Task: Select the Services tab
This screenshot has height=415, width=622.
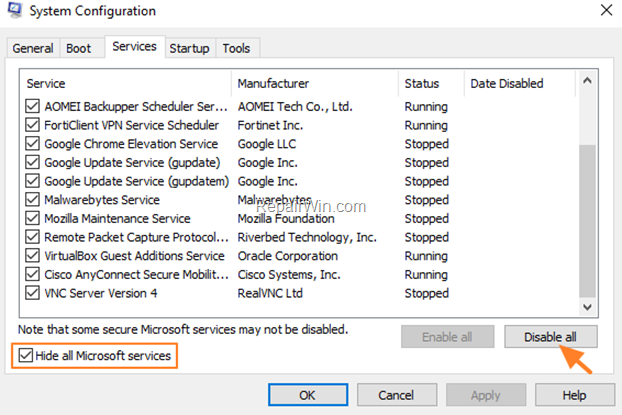Action: (134, 47)
